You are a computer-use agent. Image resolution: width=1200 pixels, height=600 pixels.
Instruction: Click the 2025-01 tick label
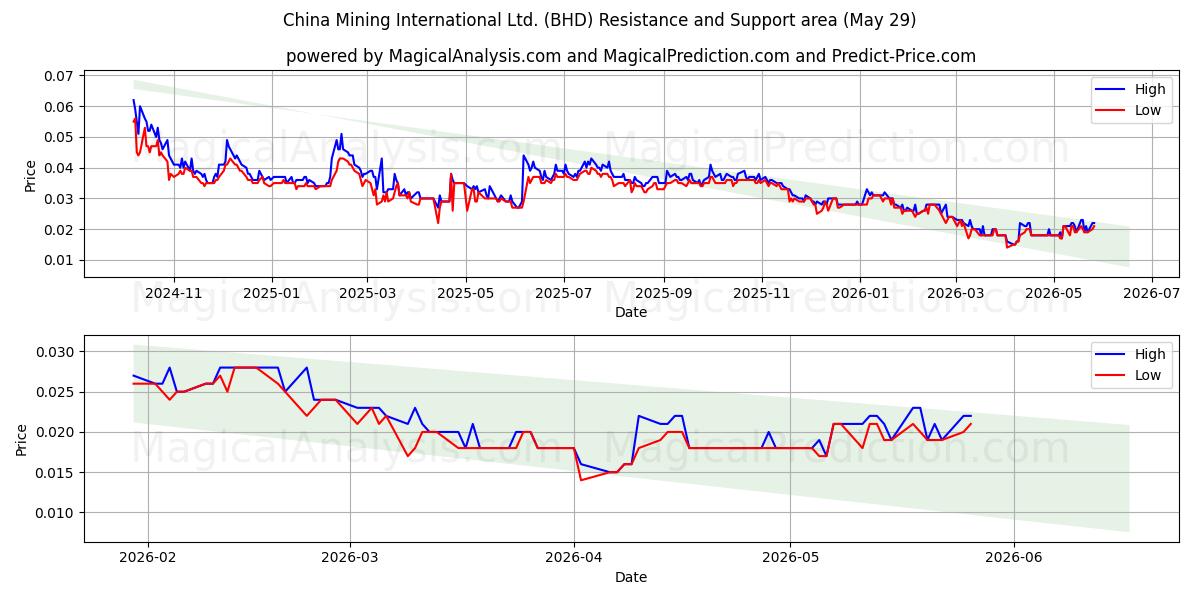(272, 294)
